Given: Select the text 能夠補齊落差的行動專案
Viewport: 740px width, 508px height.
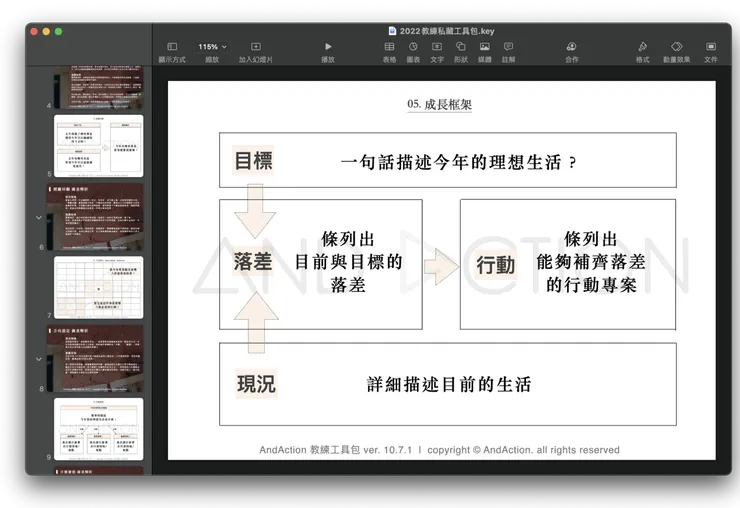Looking at the screenshot, I should (x=591, y=273).
